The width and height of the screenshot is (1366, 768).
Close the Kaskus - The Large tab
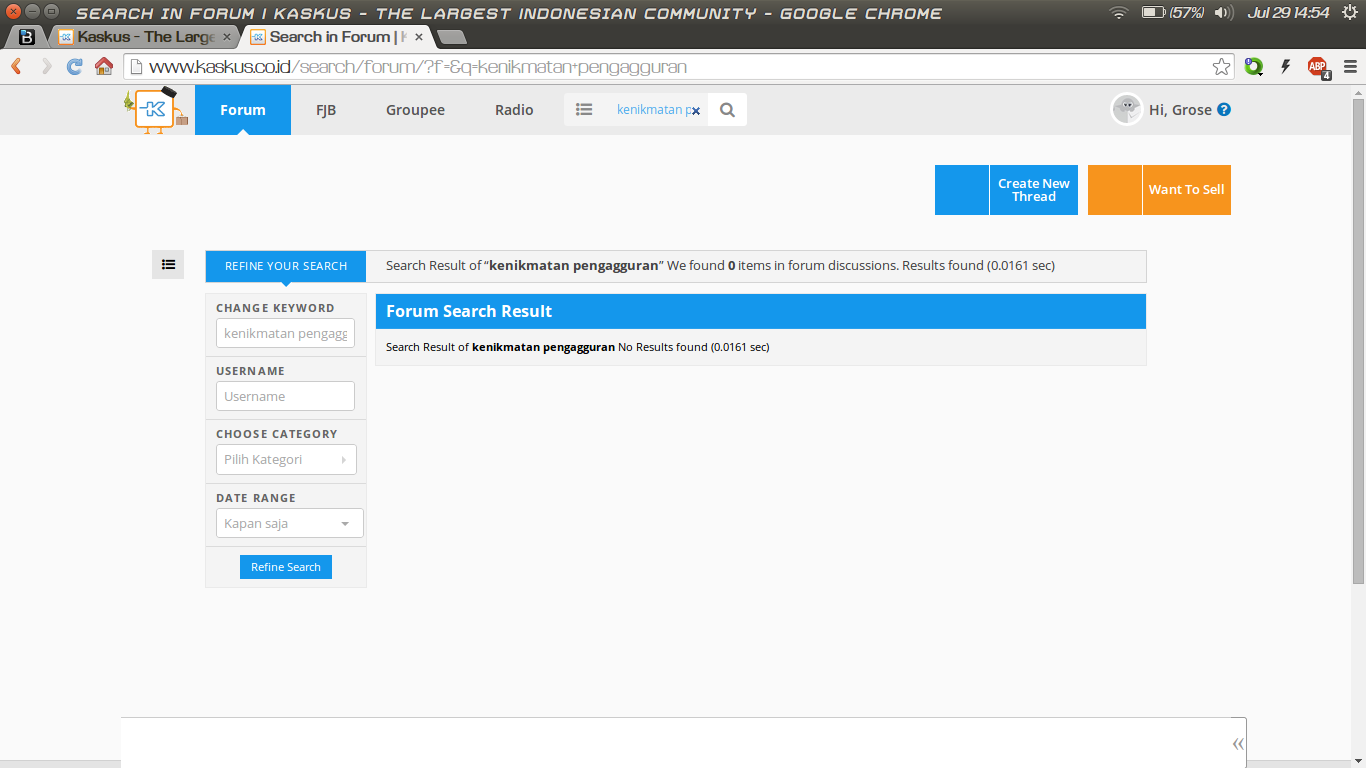[x=227, y=37]
